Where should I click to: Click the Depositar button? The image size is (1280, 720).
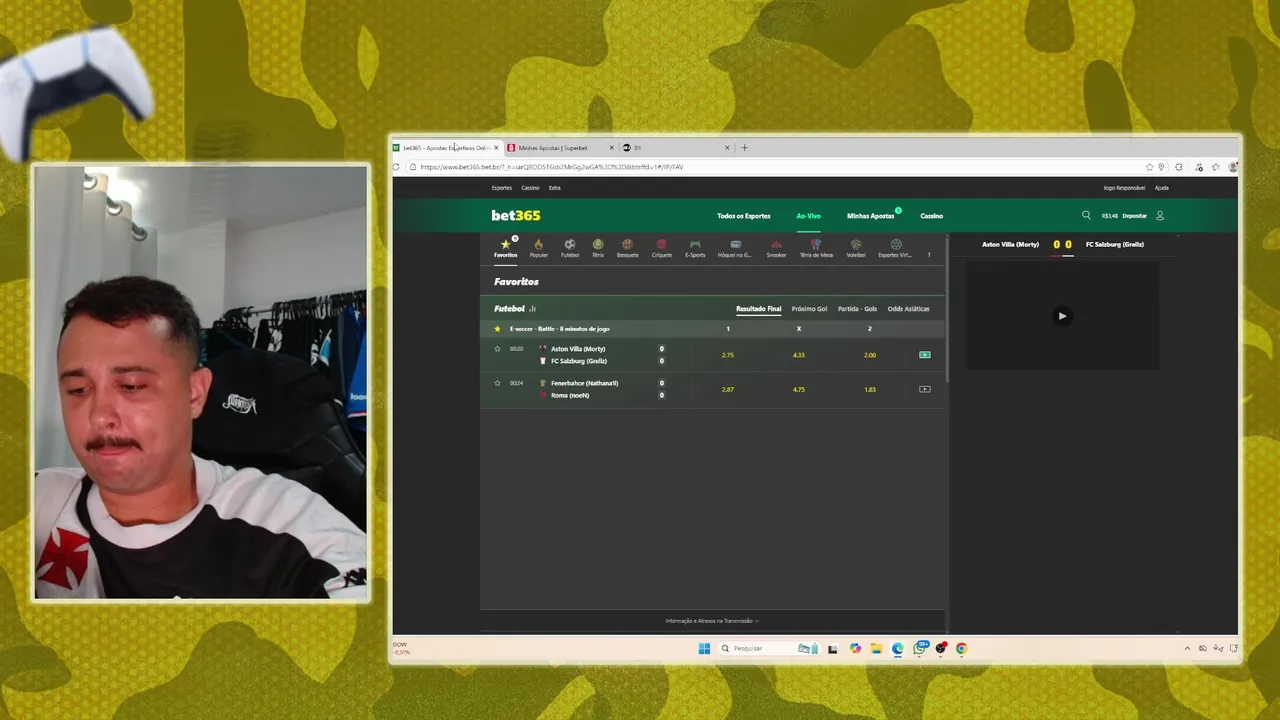1134,216
